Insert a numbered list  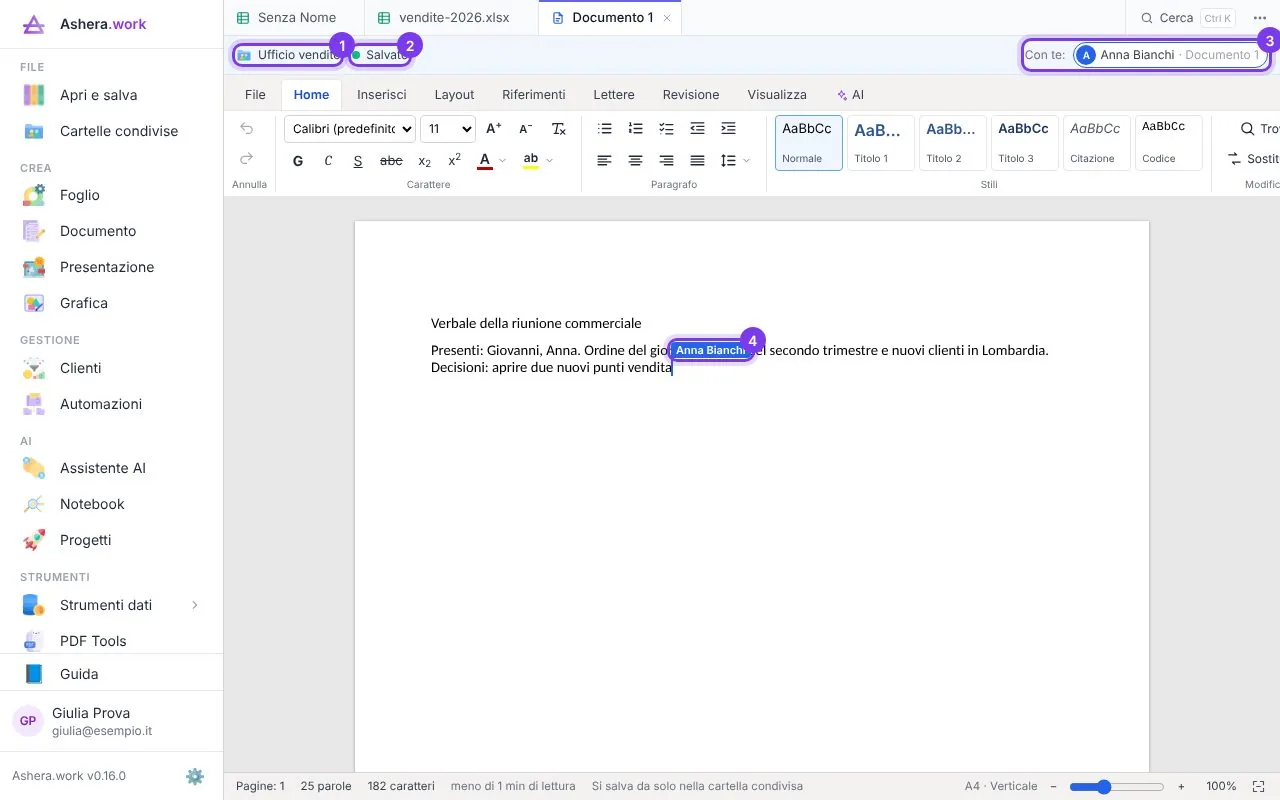pyautogui.click(x=635, y=128)
